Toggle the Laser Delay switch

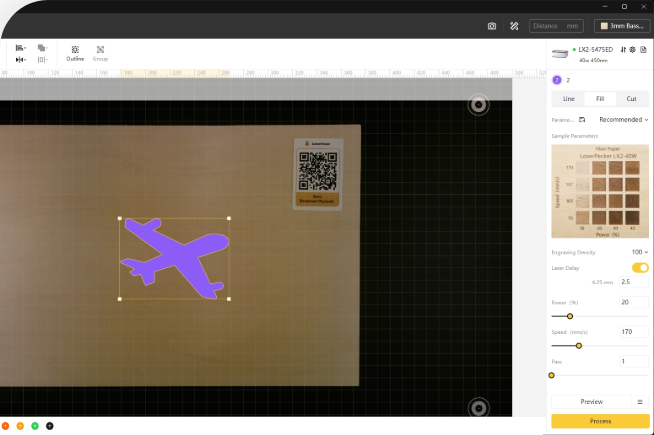click(640, 268)
